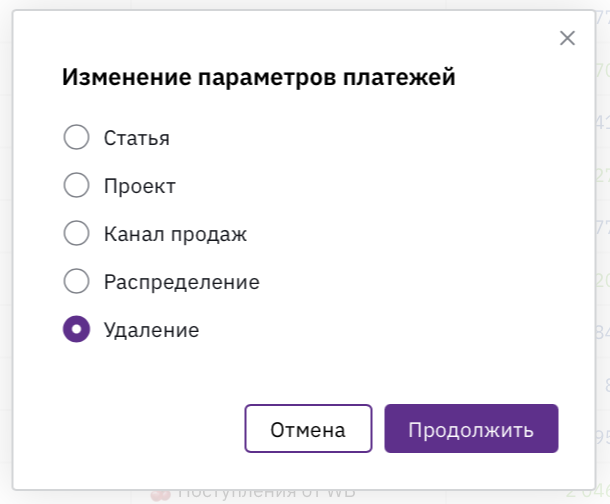This screenshot has width=610, height=504.
Task: Click the Удаление option label text
Action: [x=151, y=331]
